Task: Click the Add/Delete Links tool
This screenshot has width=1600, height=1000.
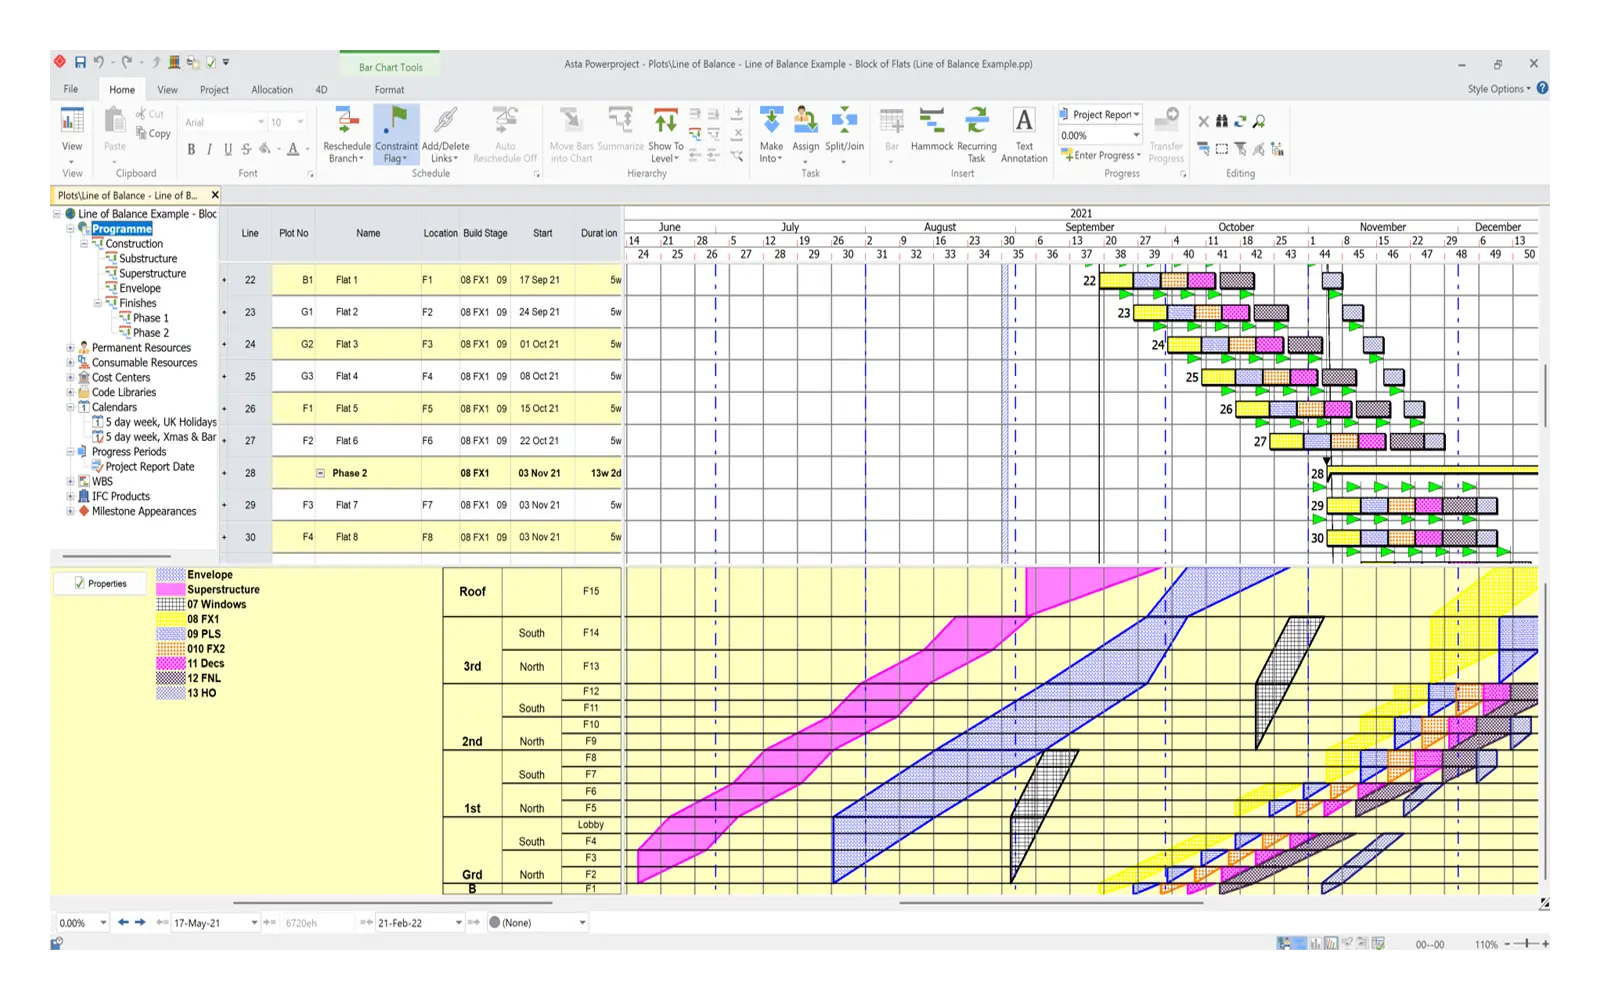Action: (443, 133)
